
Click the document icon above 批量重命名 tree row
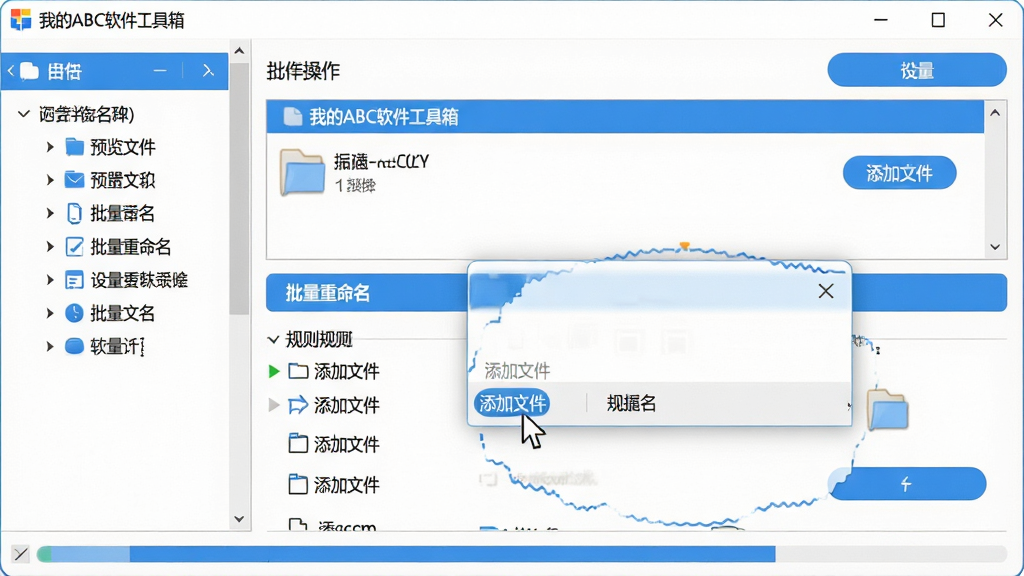coord(74,214)
